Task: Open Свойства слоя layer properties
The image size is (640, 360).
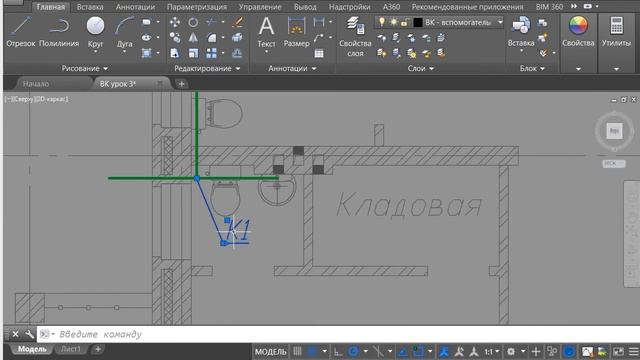Action: pos(355,36)
